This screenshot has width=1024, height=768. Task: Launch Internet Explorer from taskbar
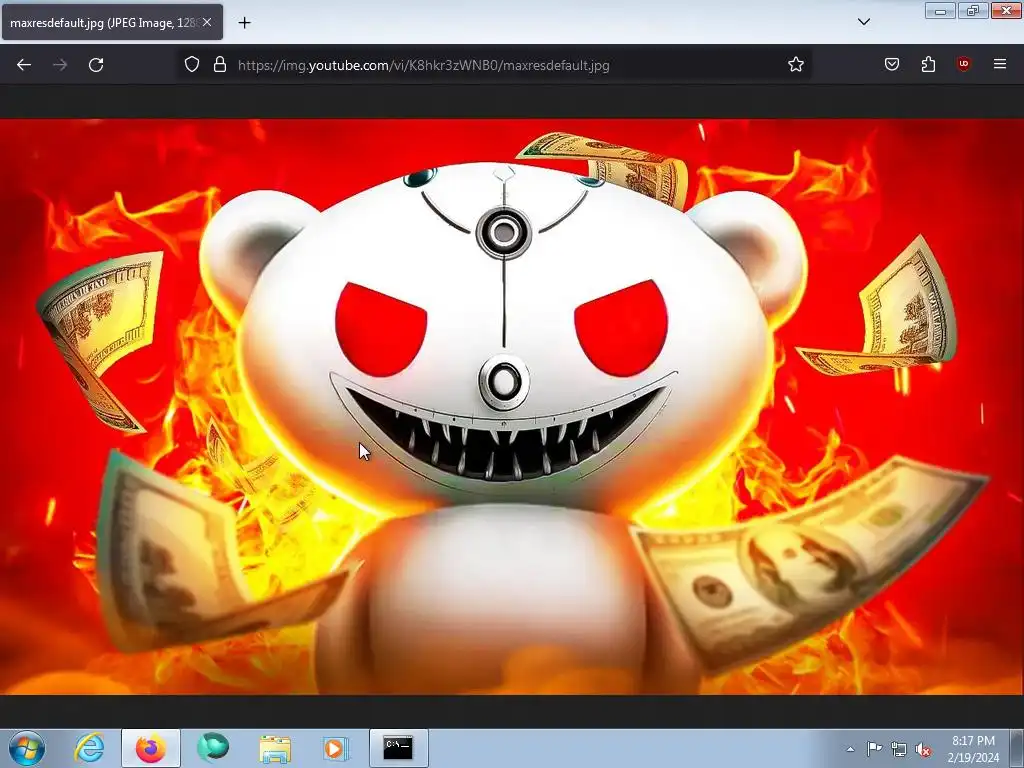(x=89, y=748)
